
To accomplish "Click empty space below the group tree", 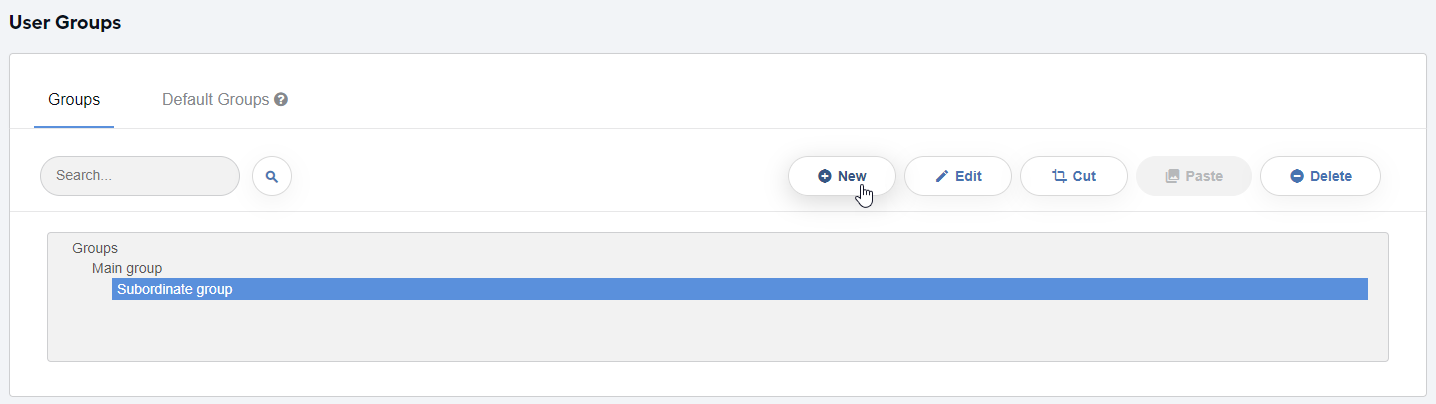I will [x=717, y=330].
